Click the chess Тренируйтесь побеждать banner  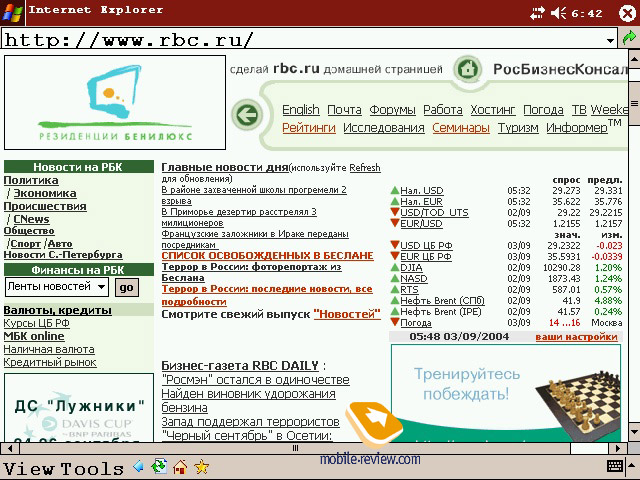coord(506,393)
